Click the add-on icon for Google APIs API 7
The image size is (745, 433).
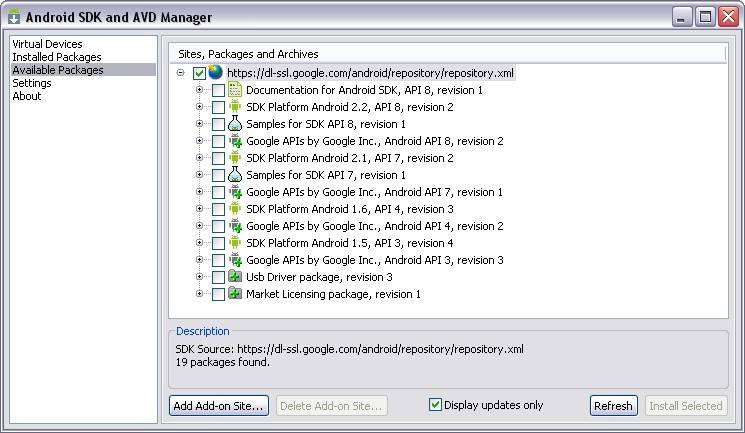pyautogui.click(x=235, y=192)
